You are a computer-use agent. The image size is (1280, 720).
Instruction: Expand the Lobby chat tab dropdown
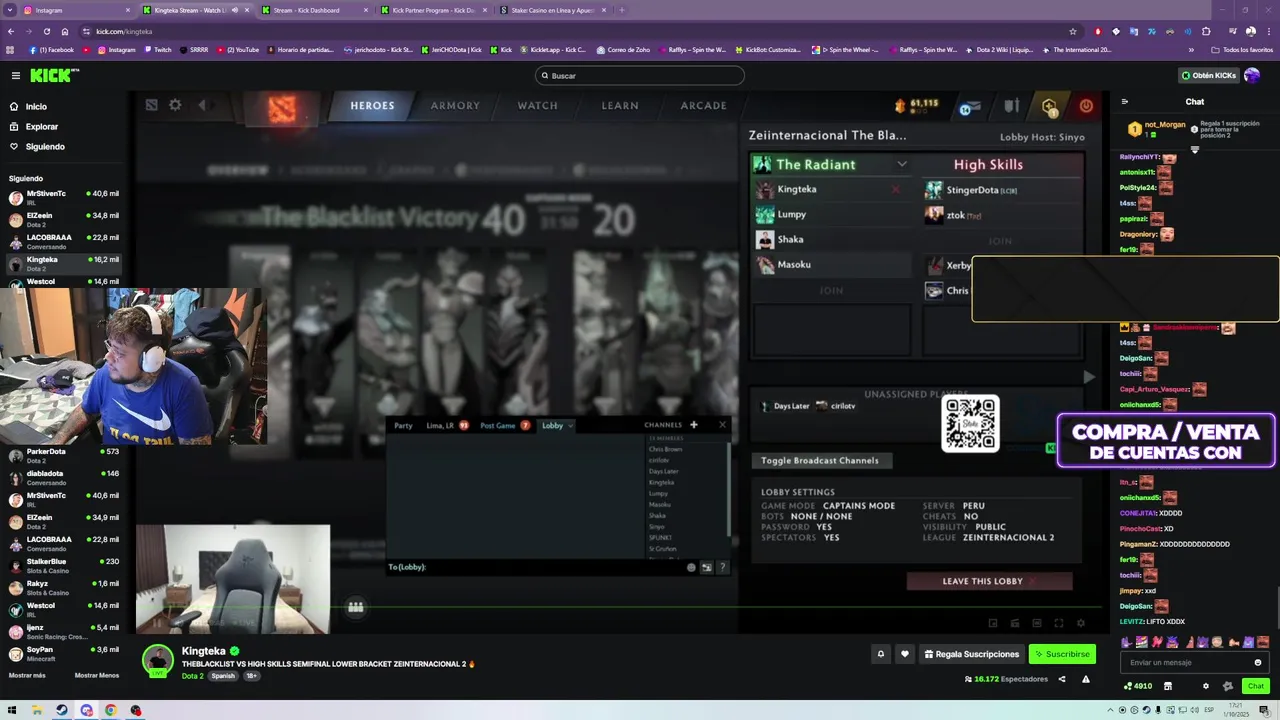pyautogui.click(x=570, y=426)
